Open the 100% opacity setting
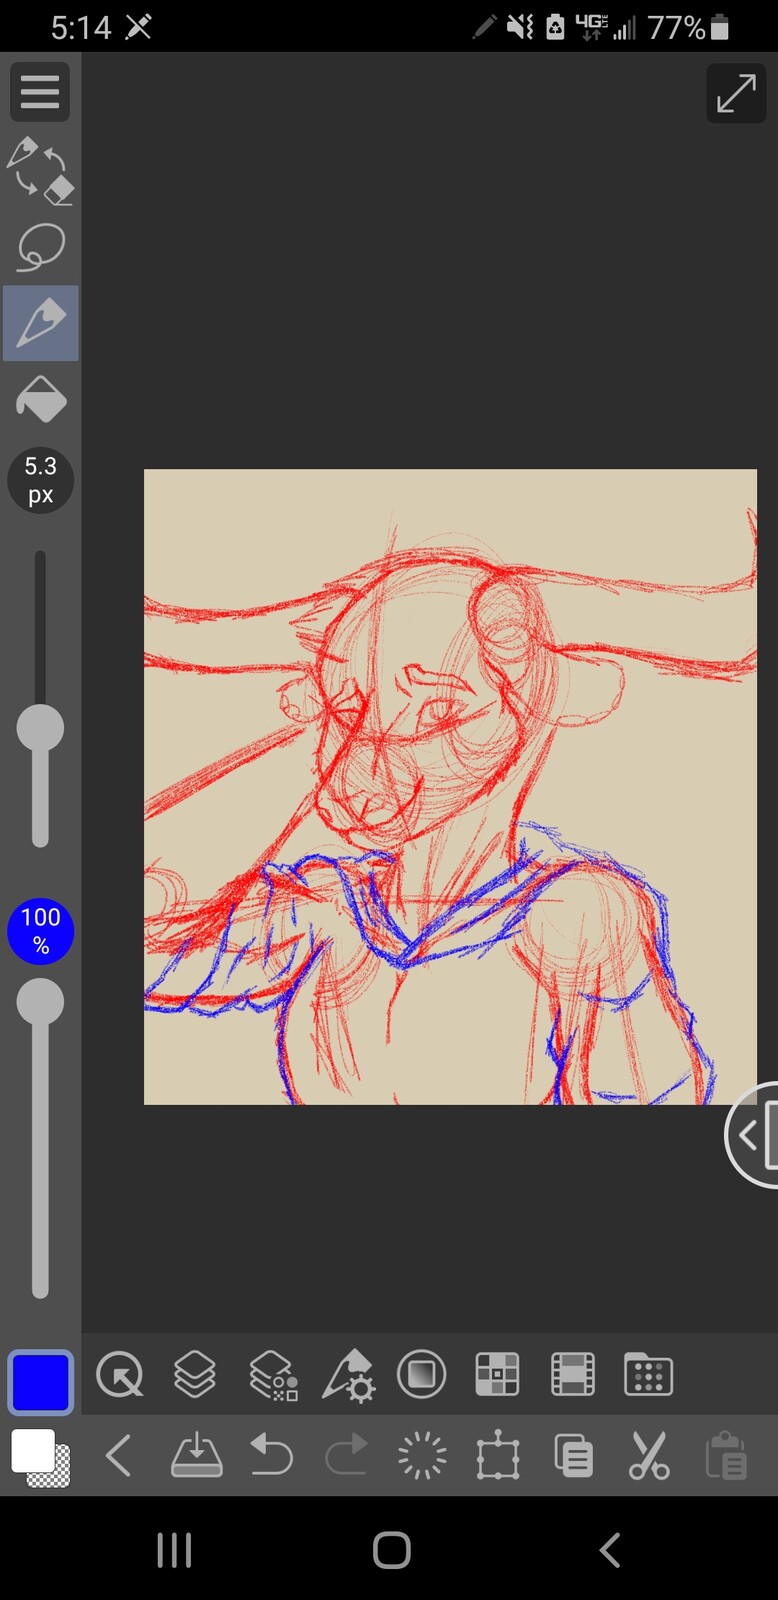 coord(40,931)
